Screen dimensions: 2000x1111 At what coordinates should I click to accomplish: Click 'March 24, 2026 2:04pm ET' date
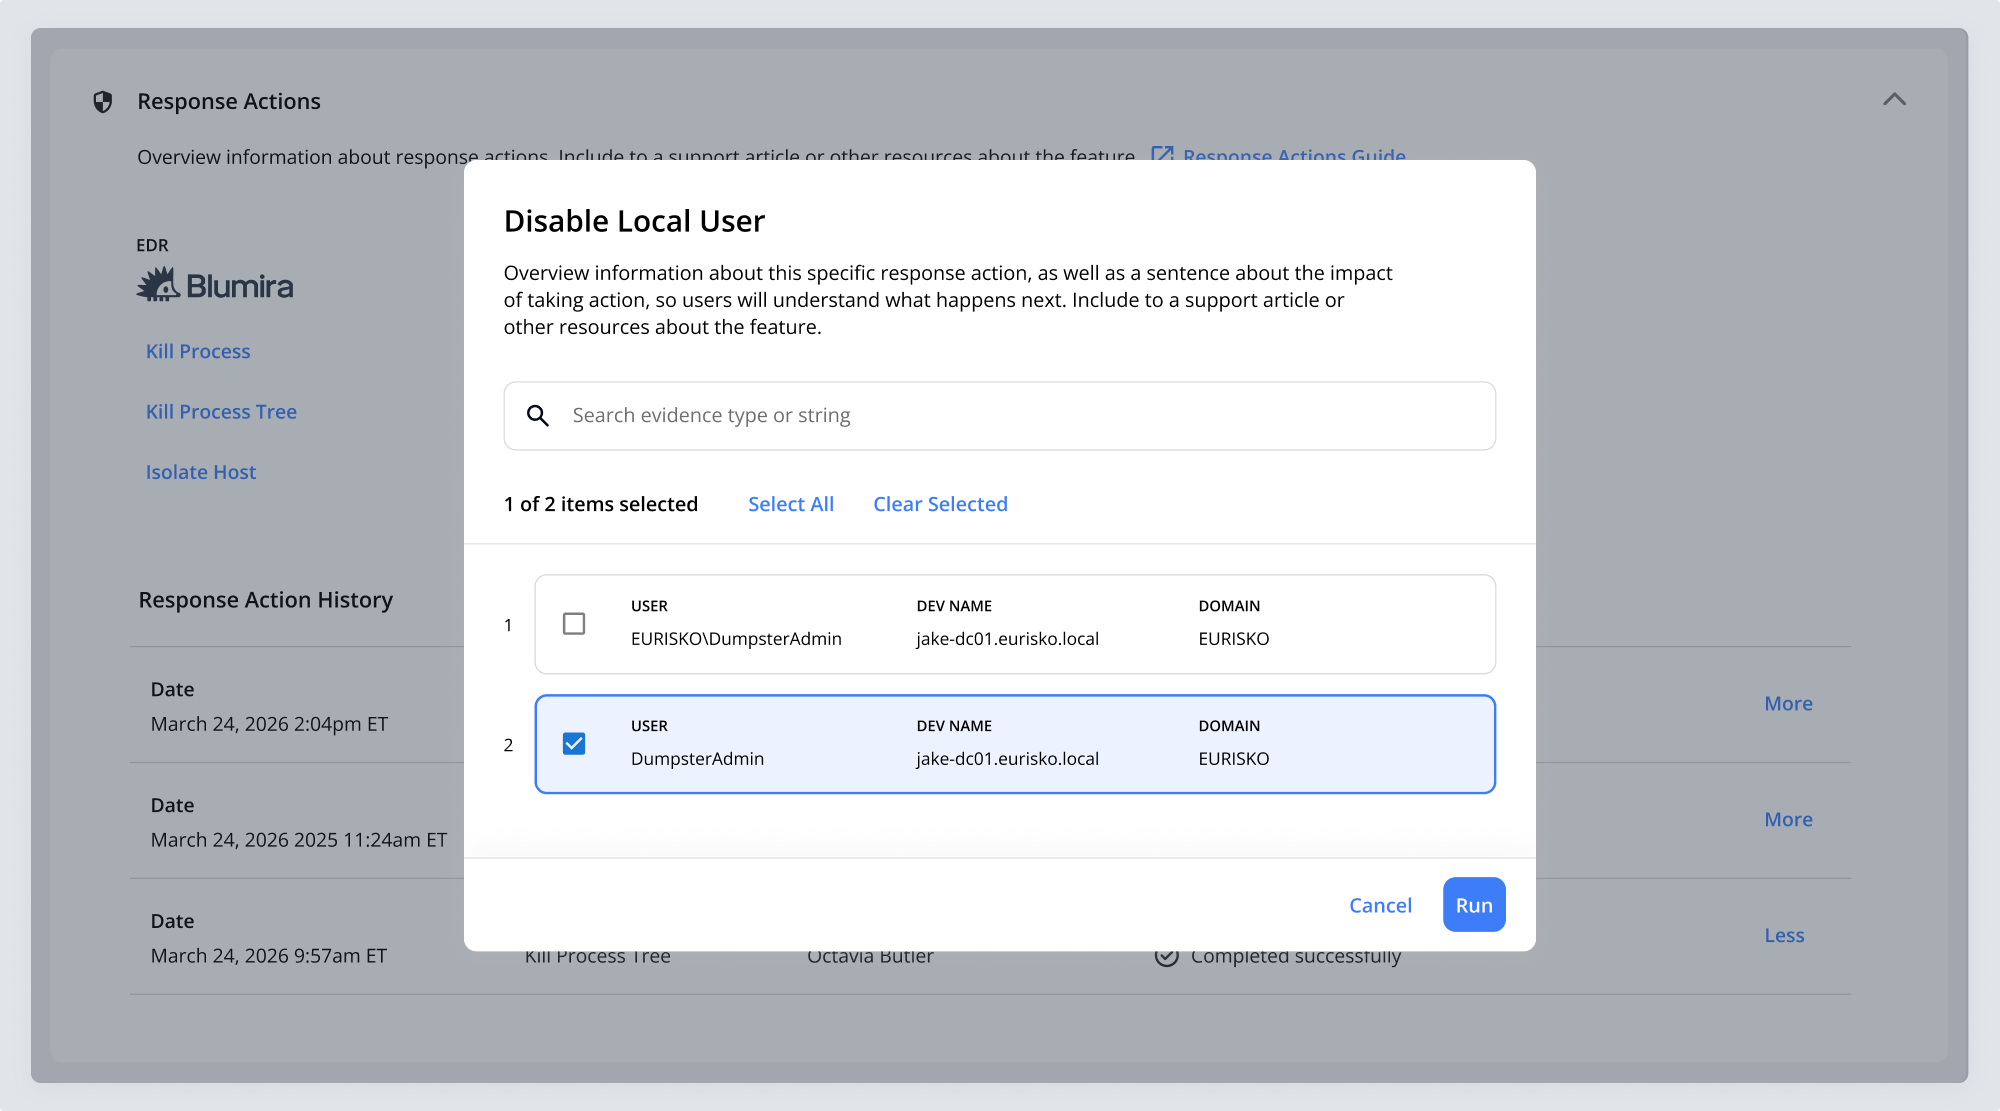coord(269,724)
